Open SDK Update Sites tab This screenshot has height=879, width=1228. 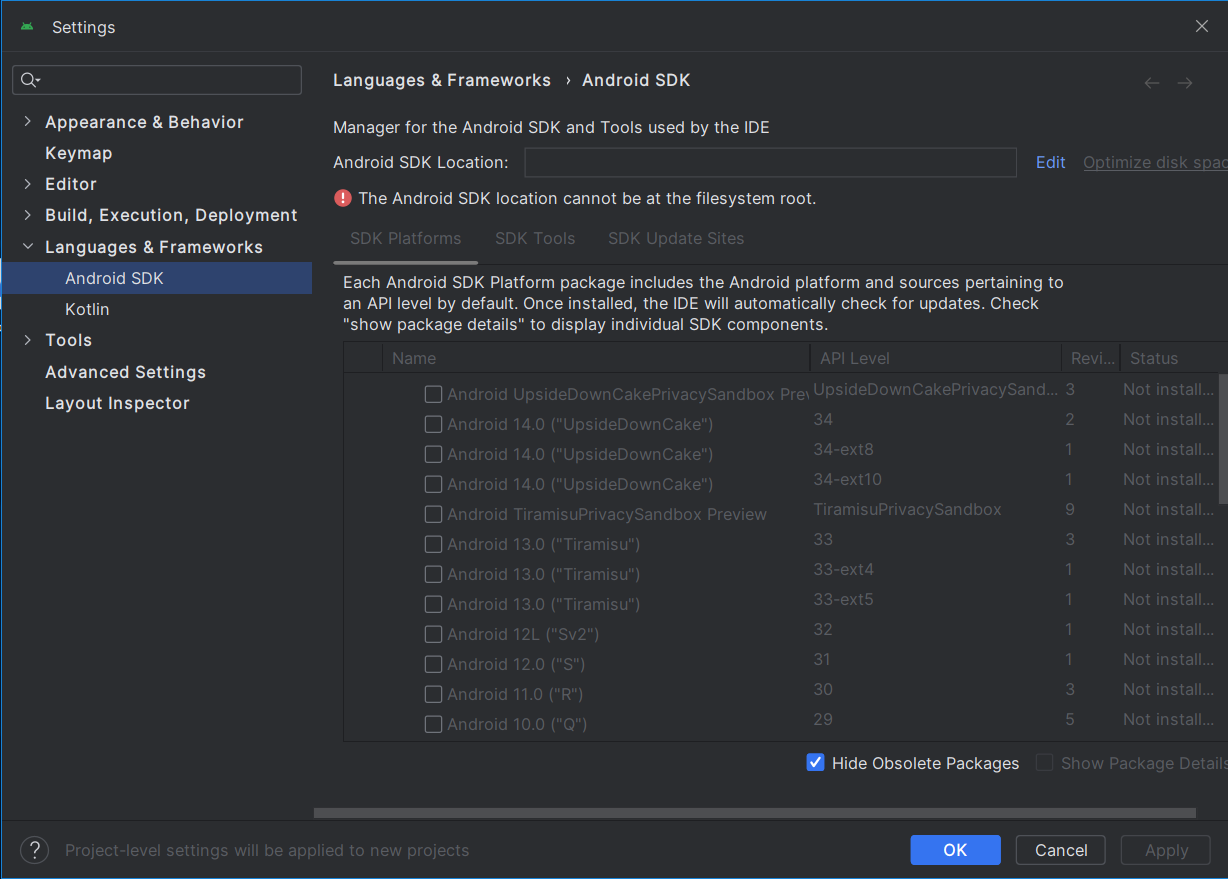(676, 238)
